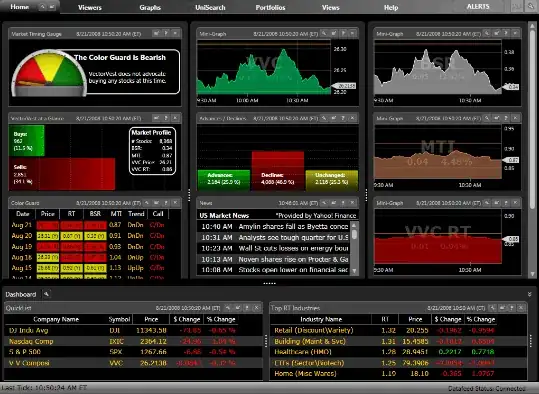Click the green Buys bar

pyautogui.click(x=26, y=141)
